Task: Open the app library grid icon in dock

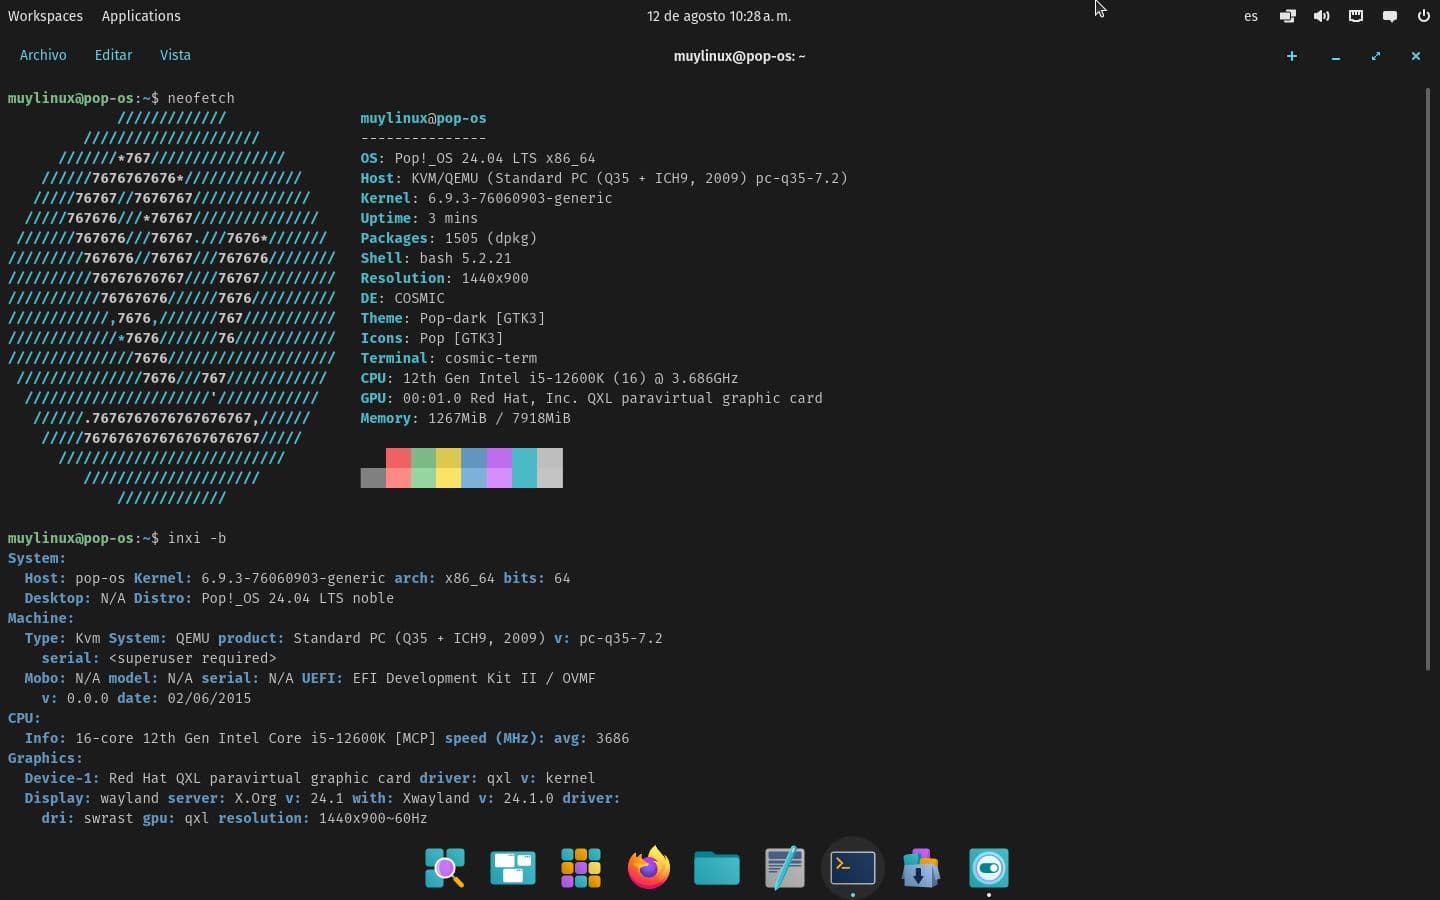Action: coord(581,868)
